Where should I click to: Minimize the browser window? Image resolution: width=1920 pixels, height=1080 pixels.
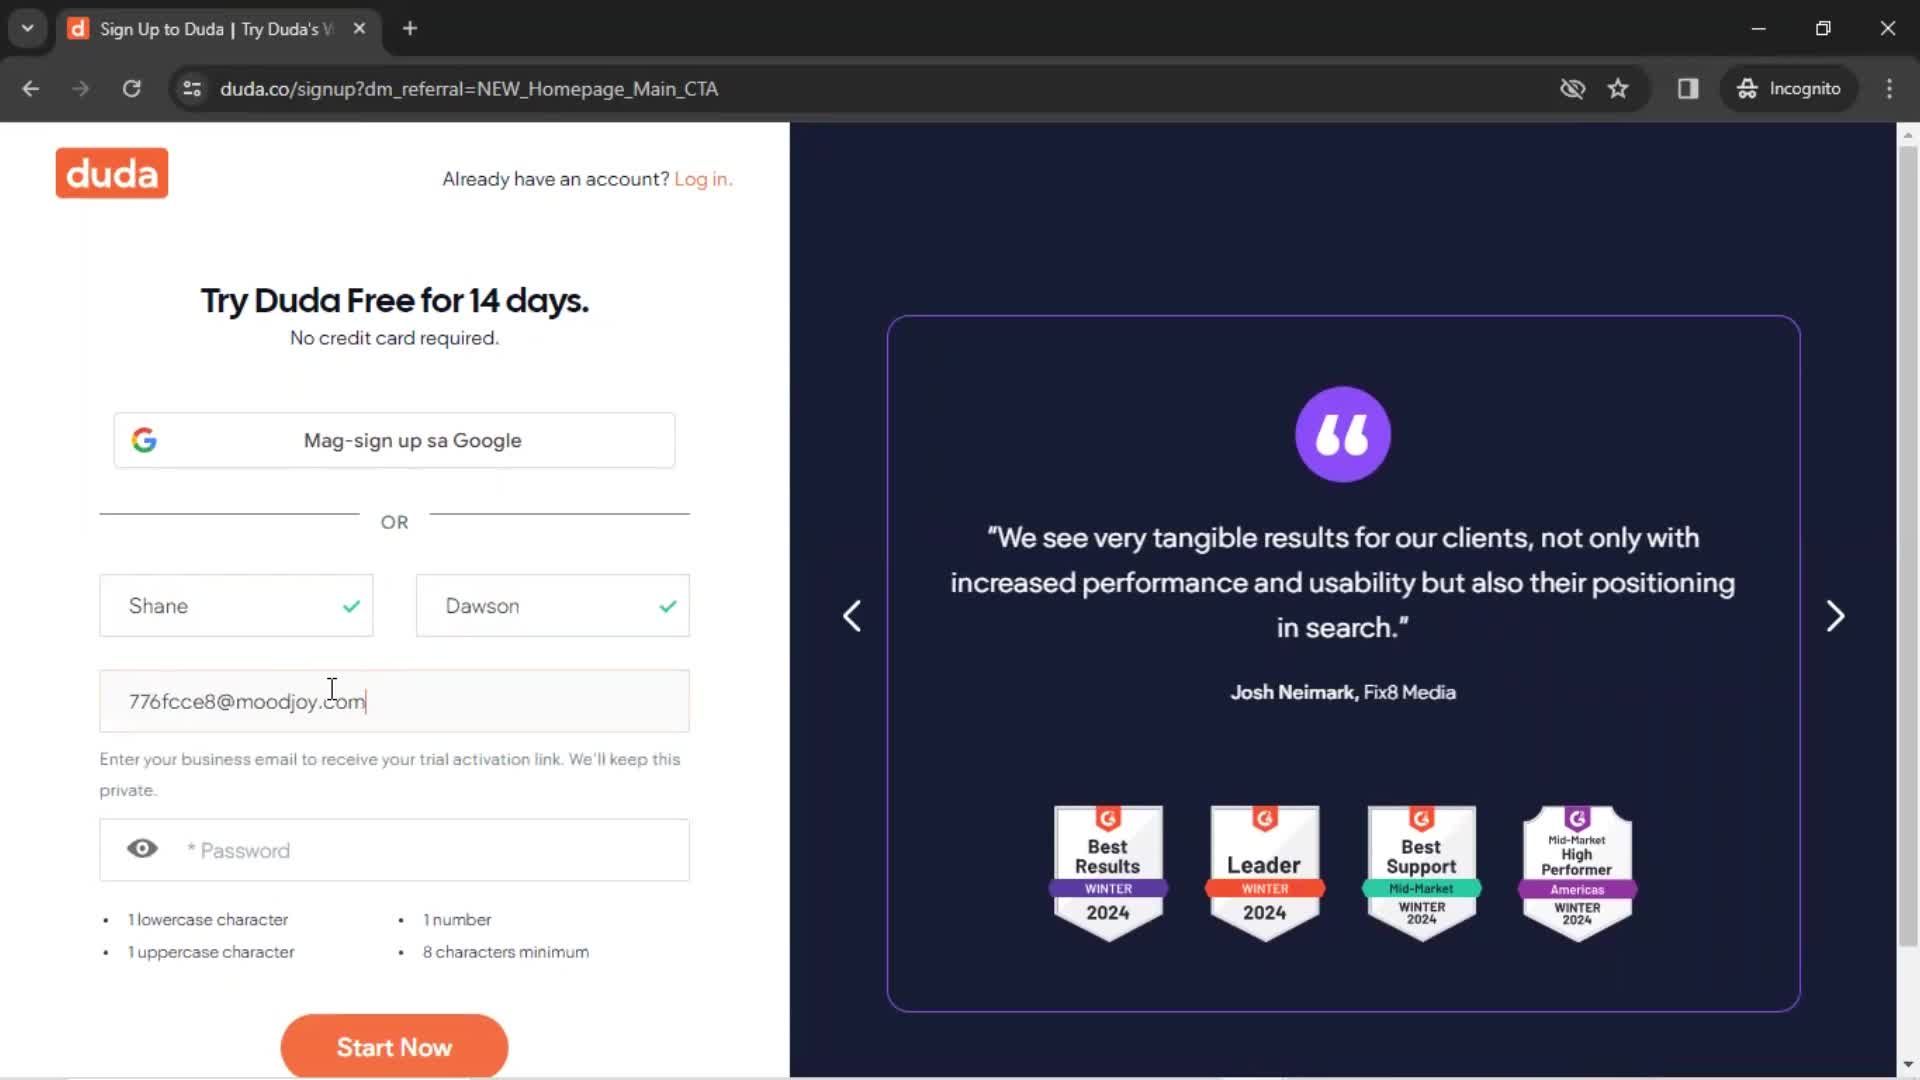coord(1758,29)
